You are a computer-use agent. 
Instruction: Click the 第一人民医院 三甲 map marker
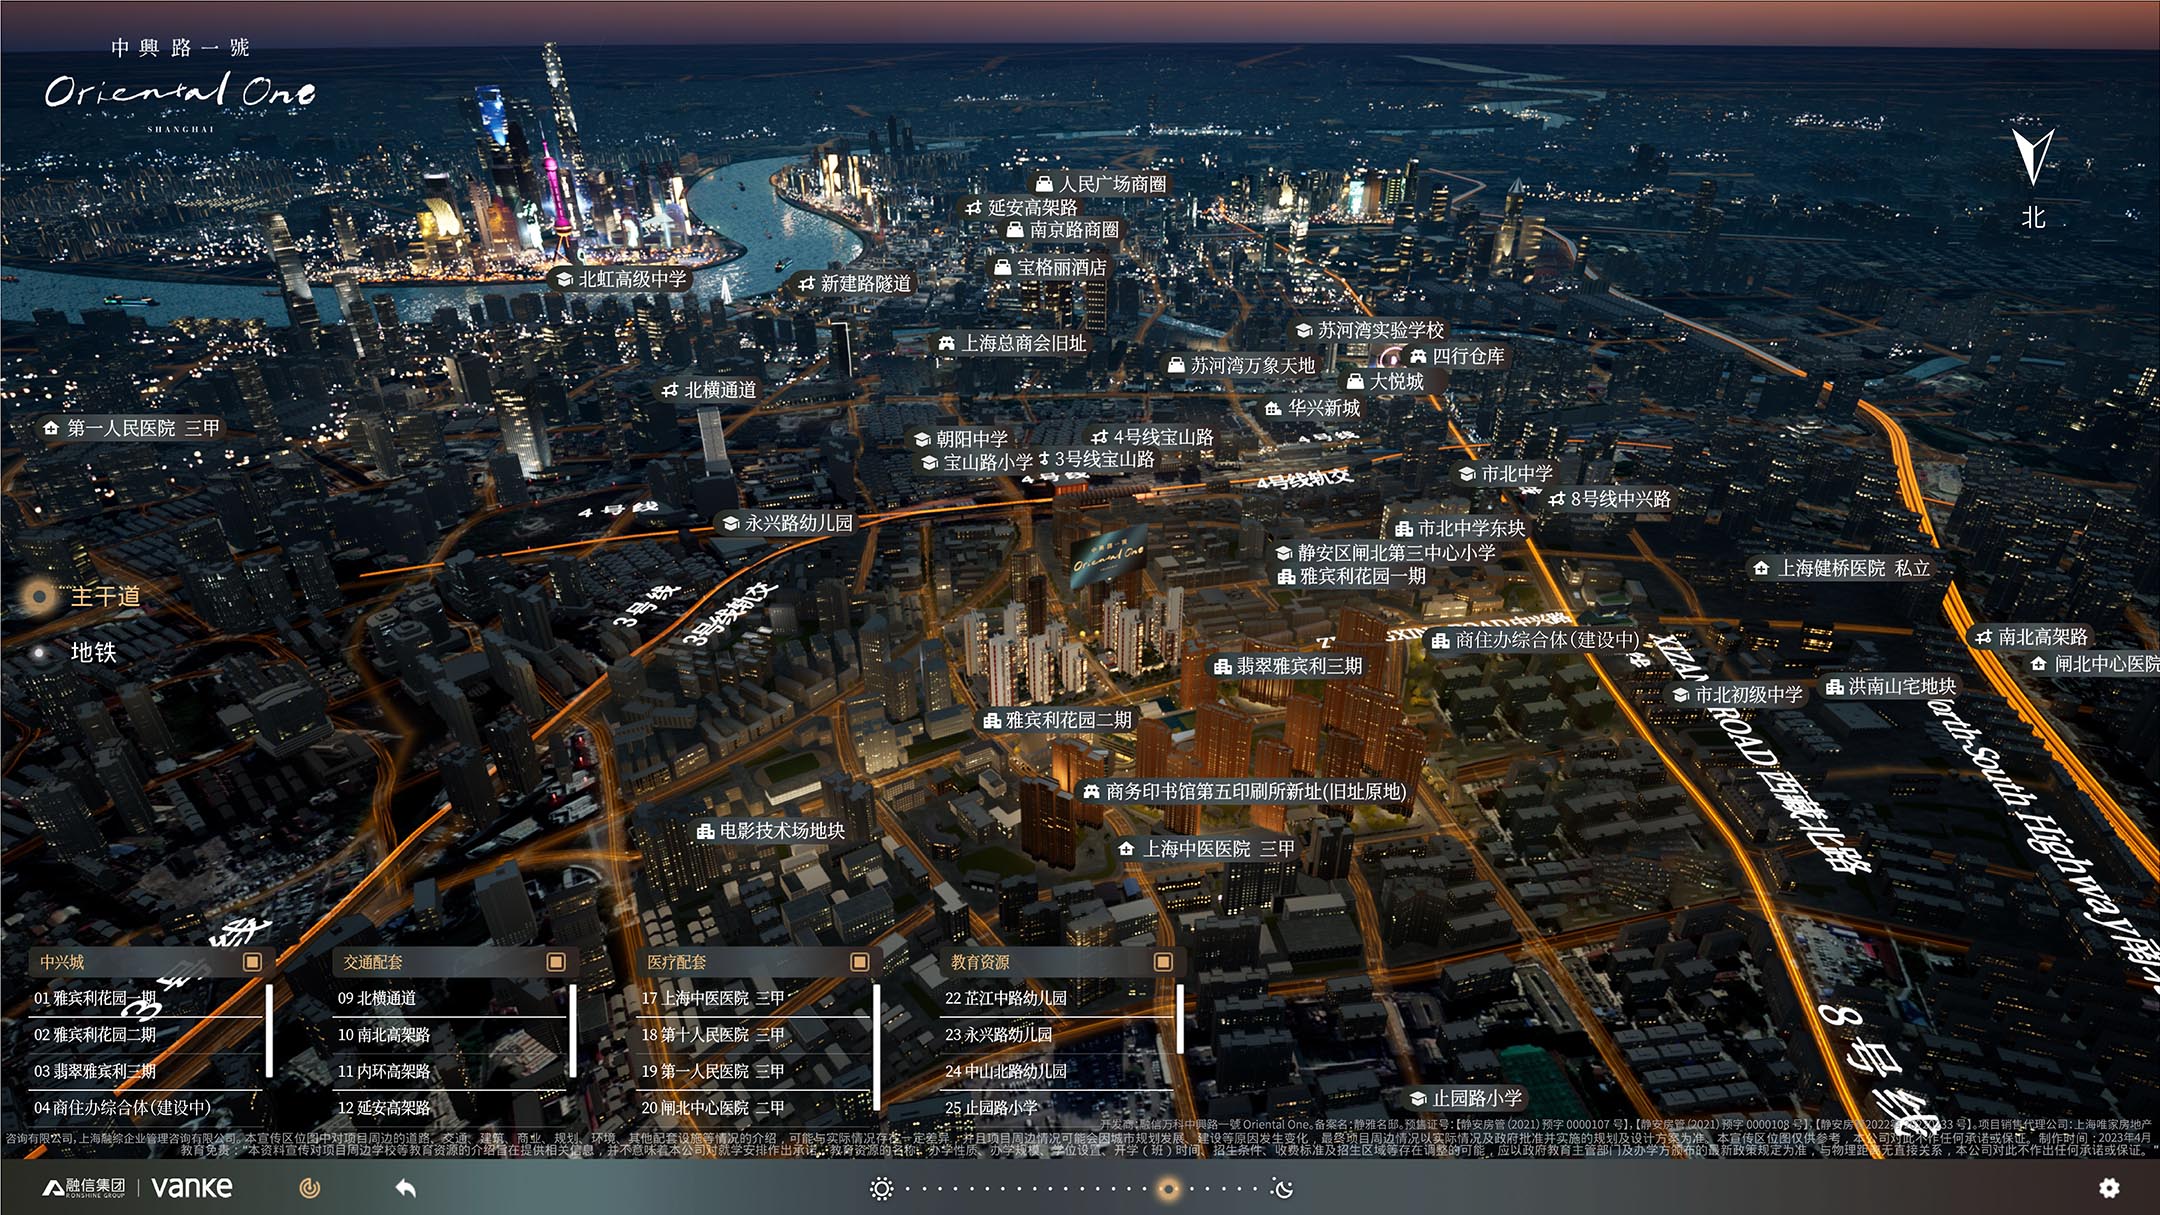point(131,428)
